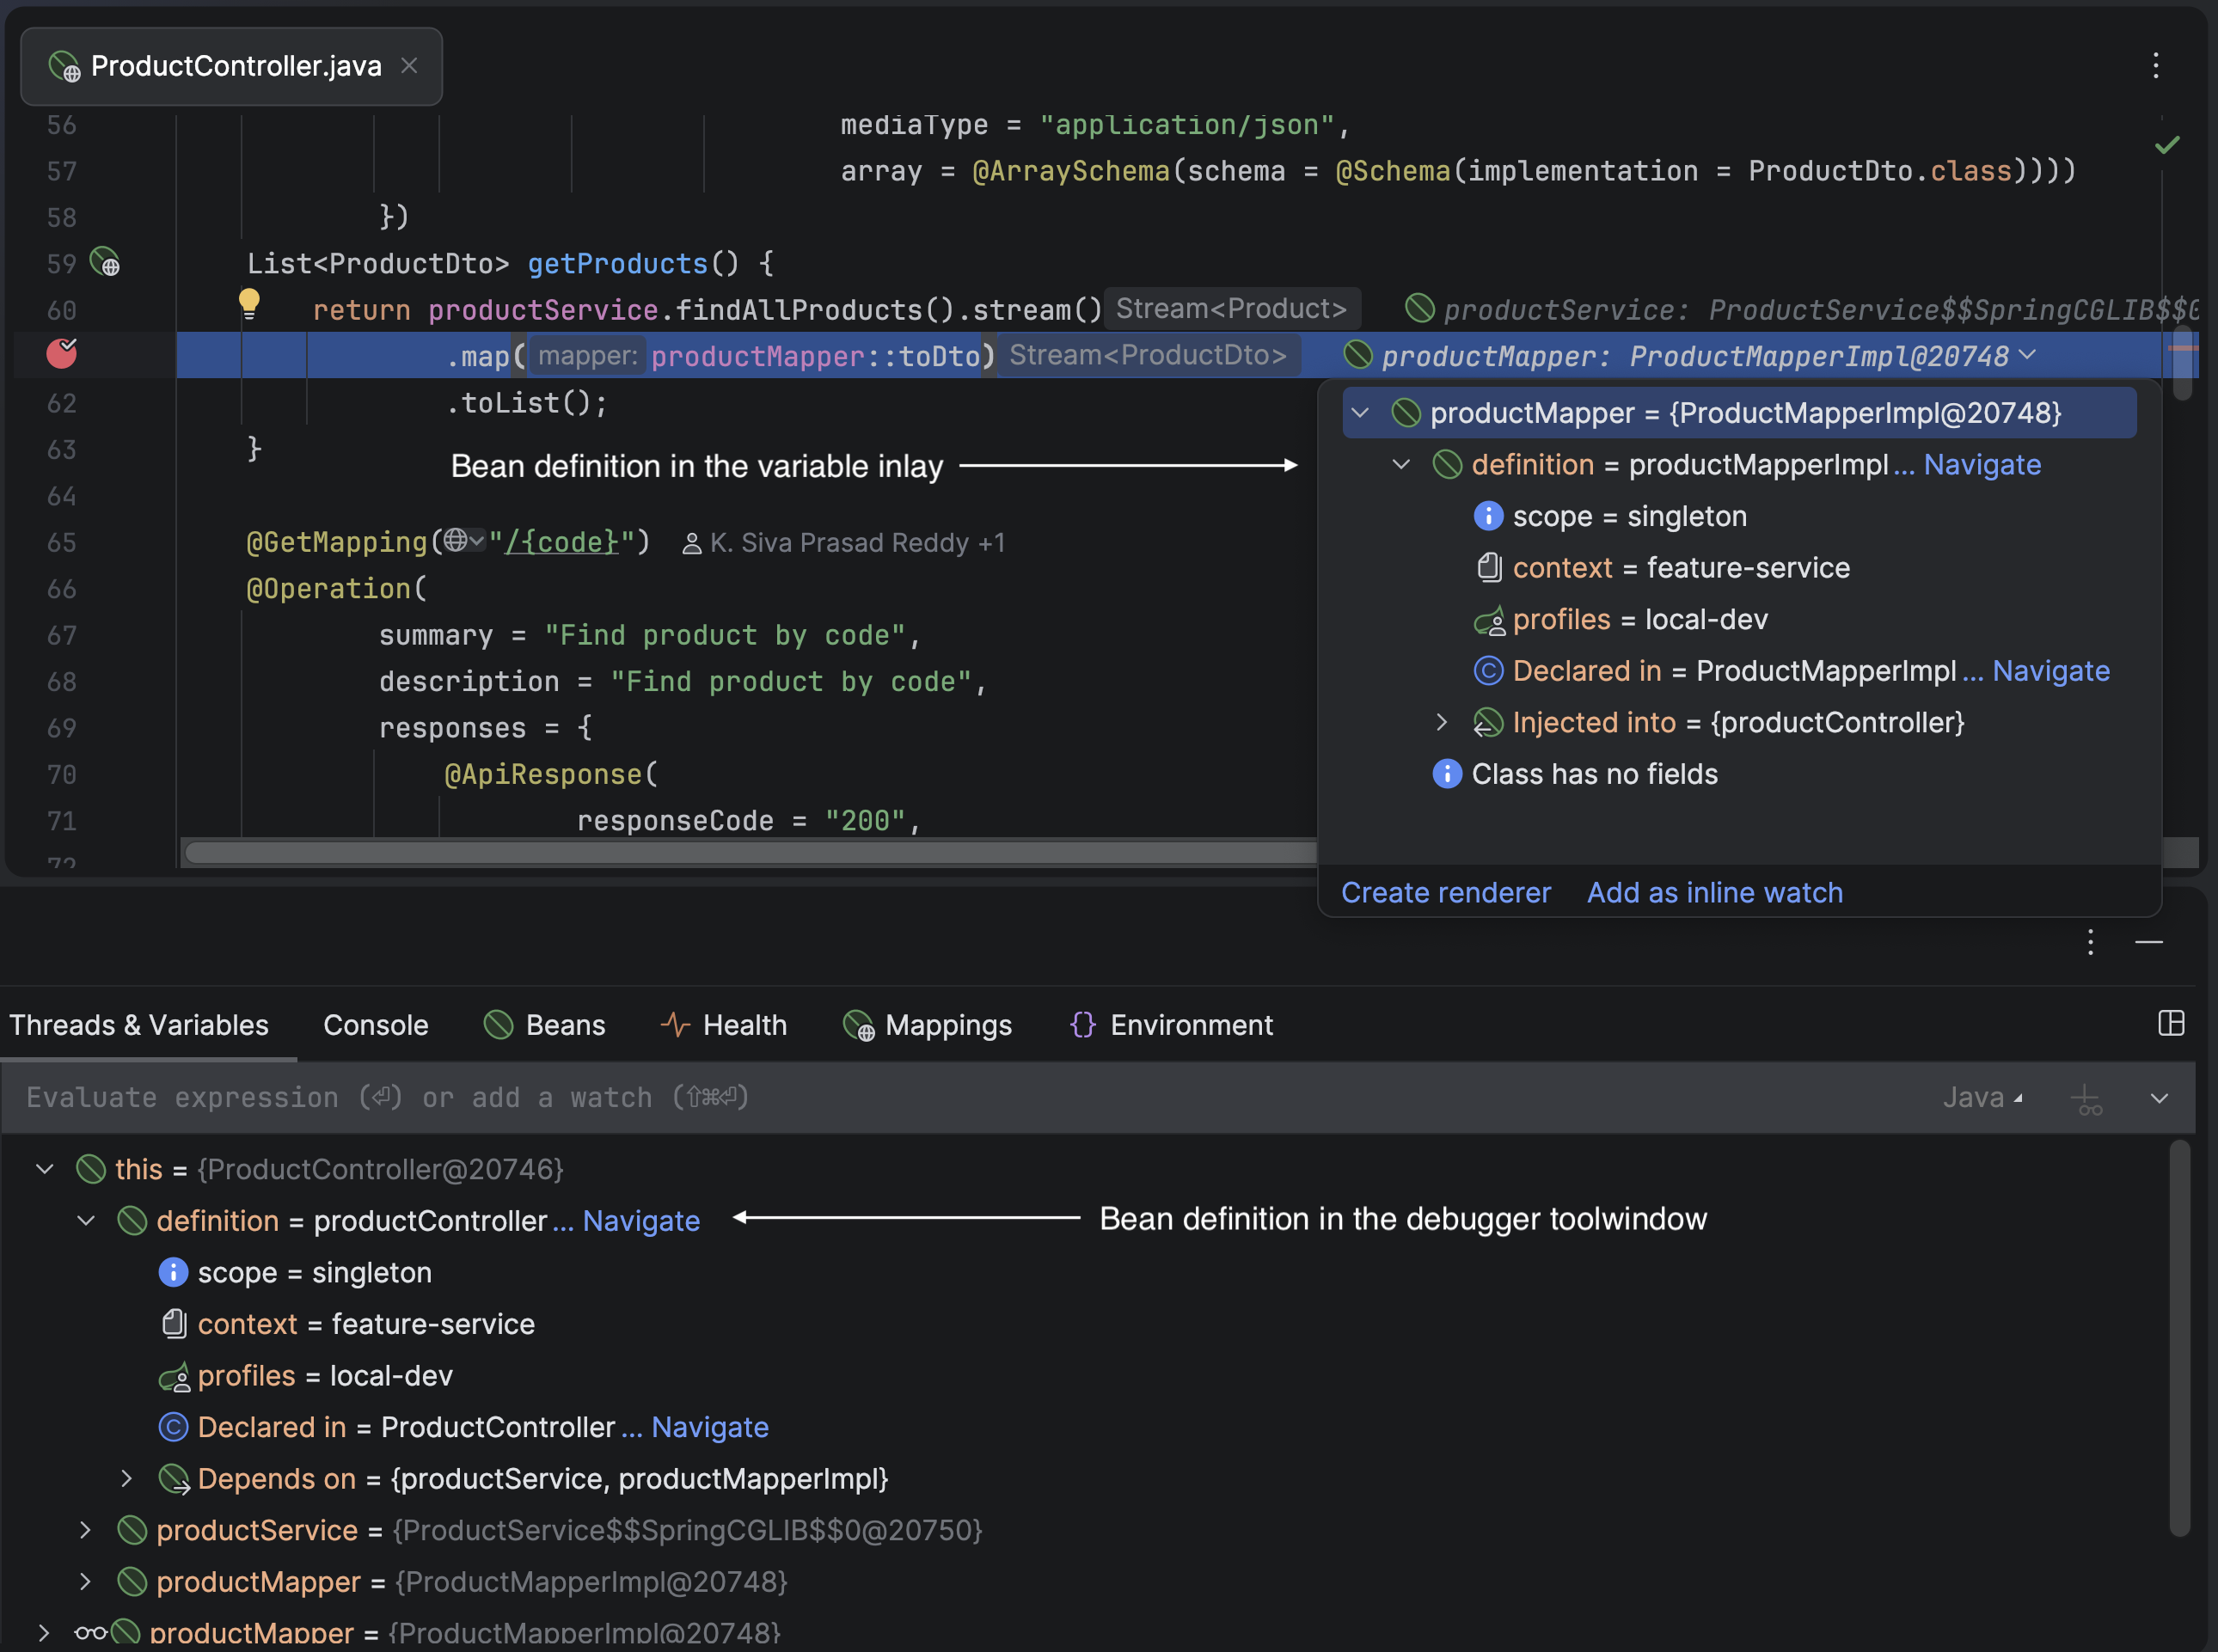Expand the productMapper inlay hint chevron
This screenshot has width=2218, height=1652.
2027,355
